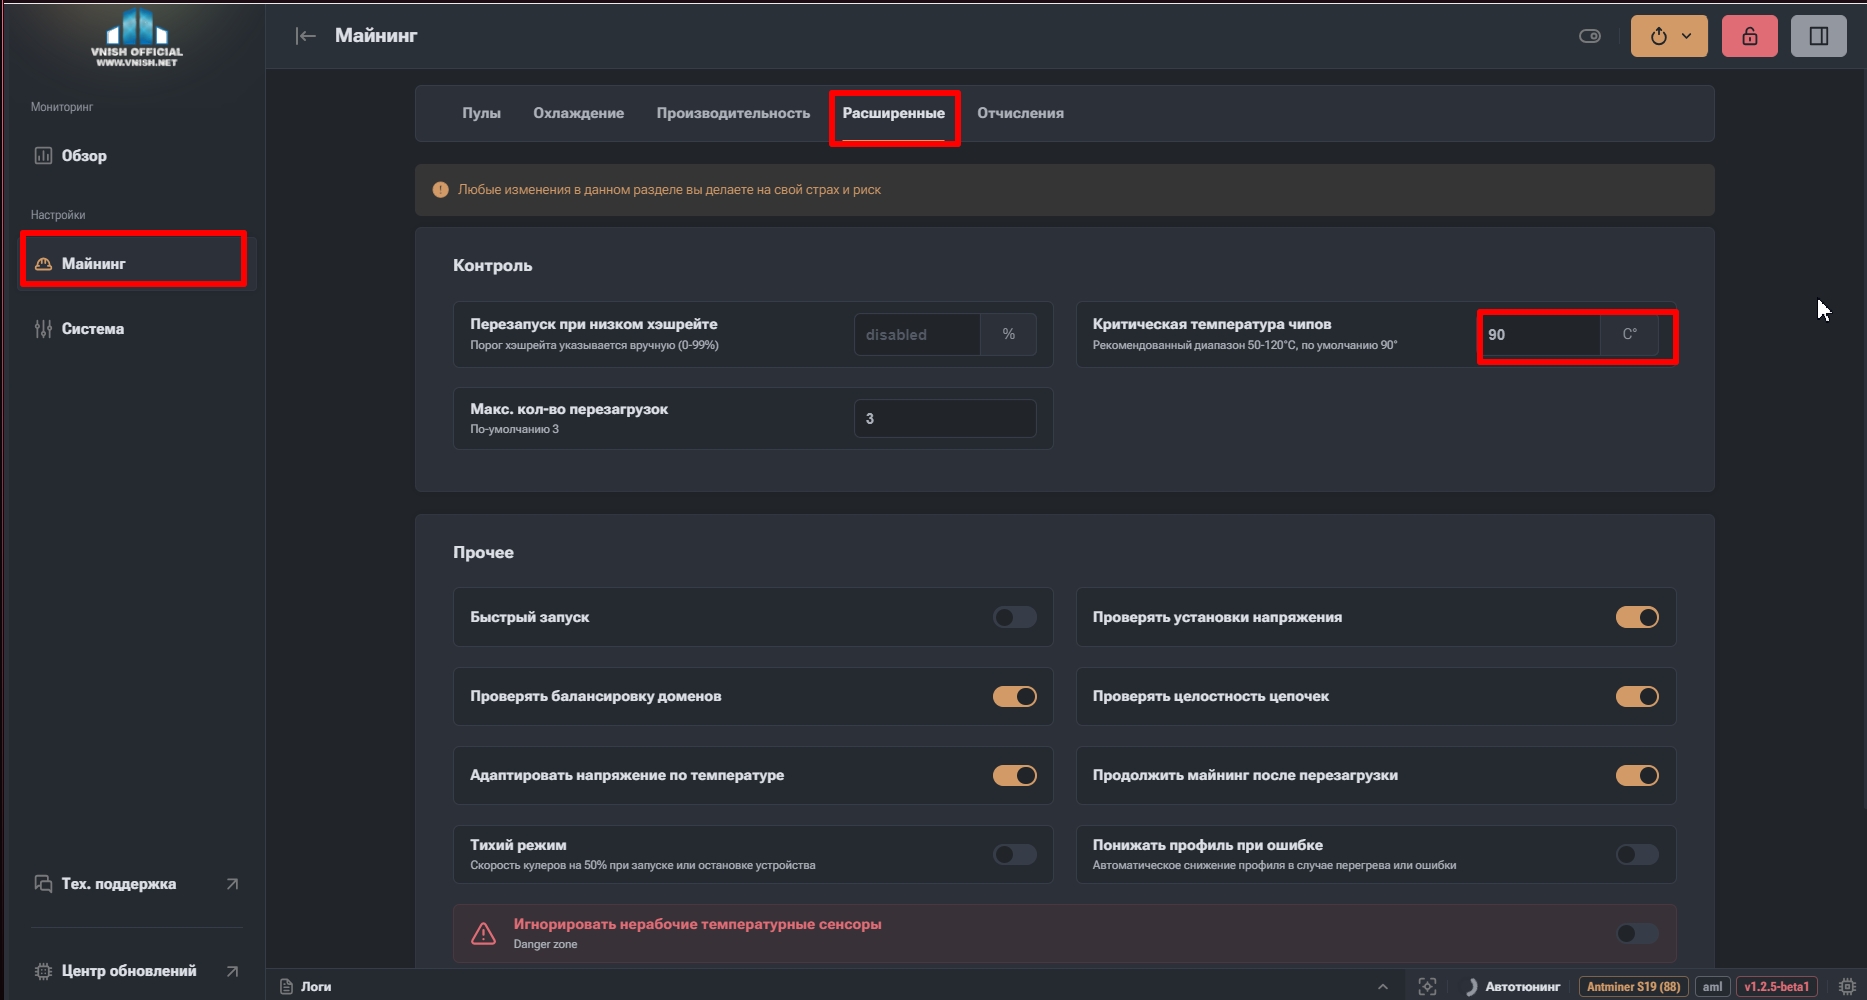Click the Майнинг helmet icon in the sidebar

(43, 264)
